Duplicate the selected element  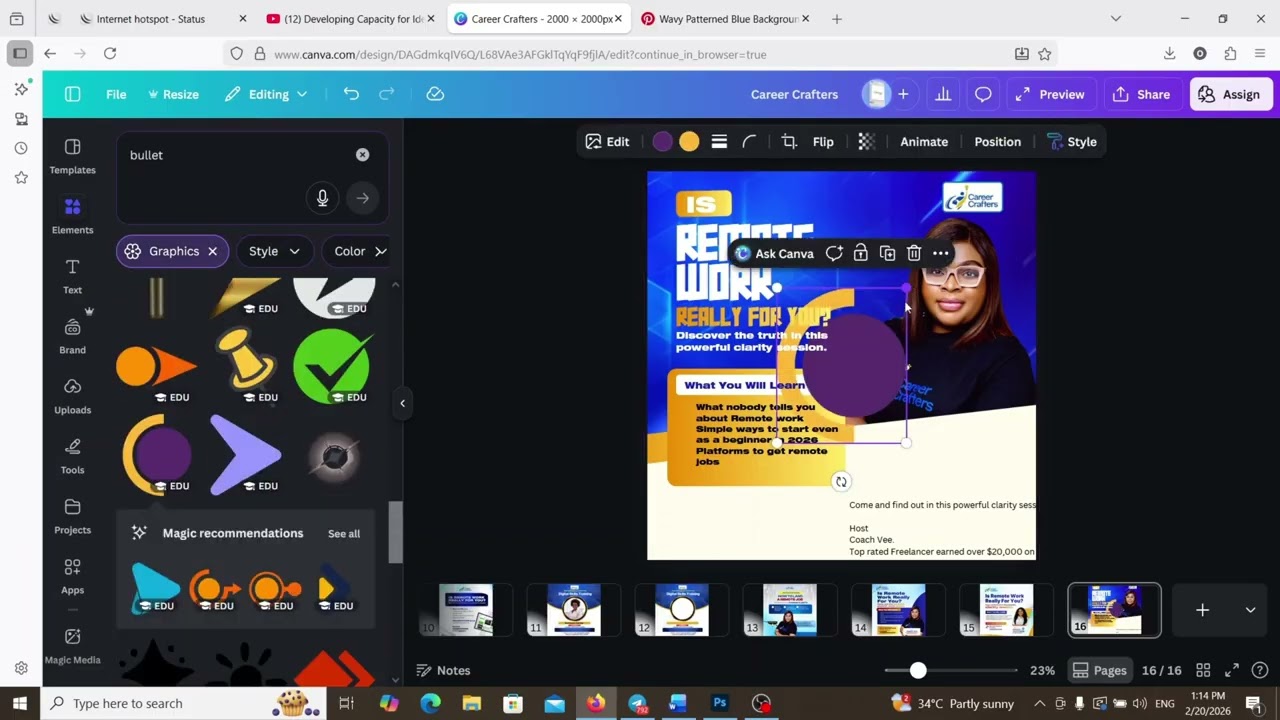click(887, 254)
